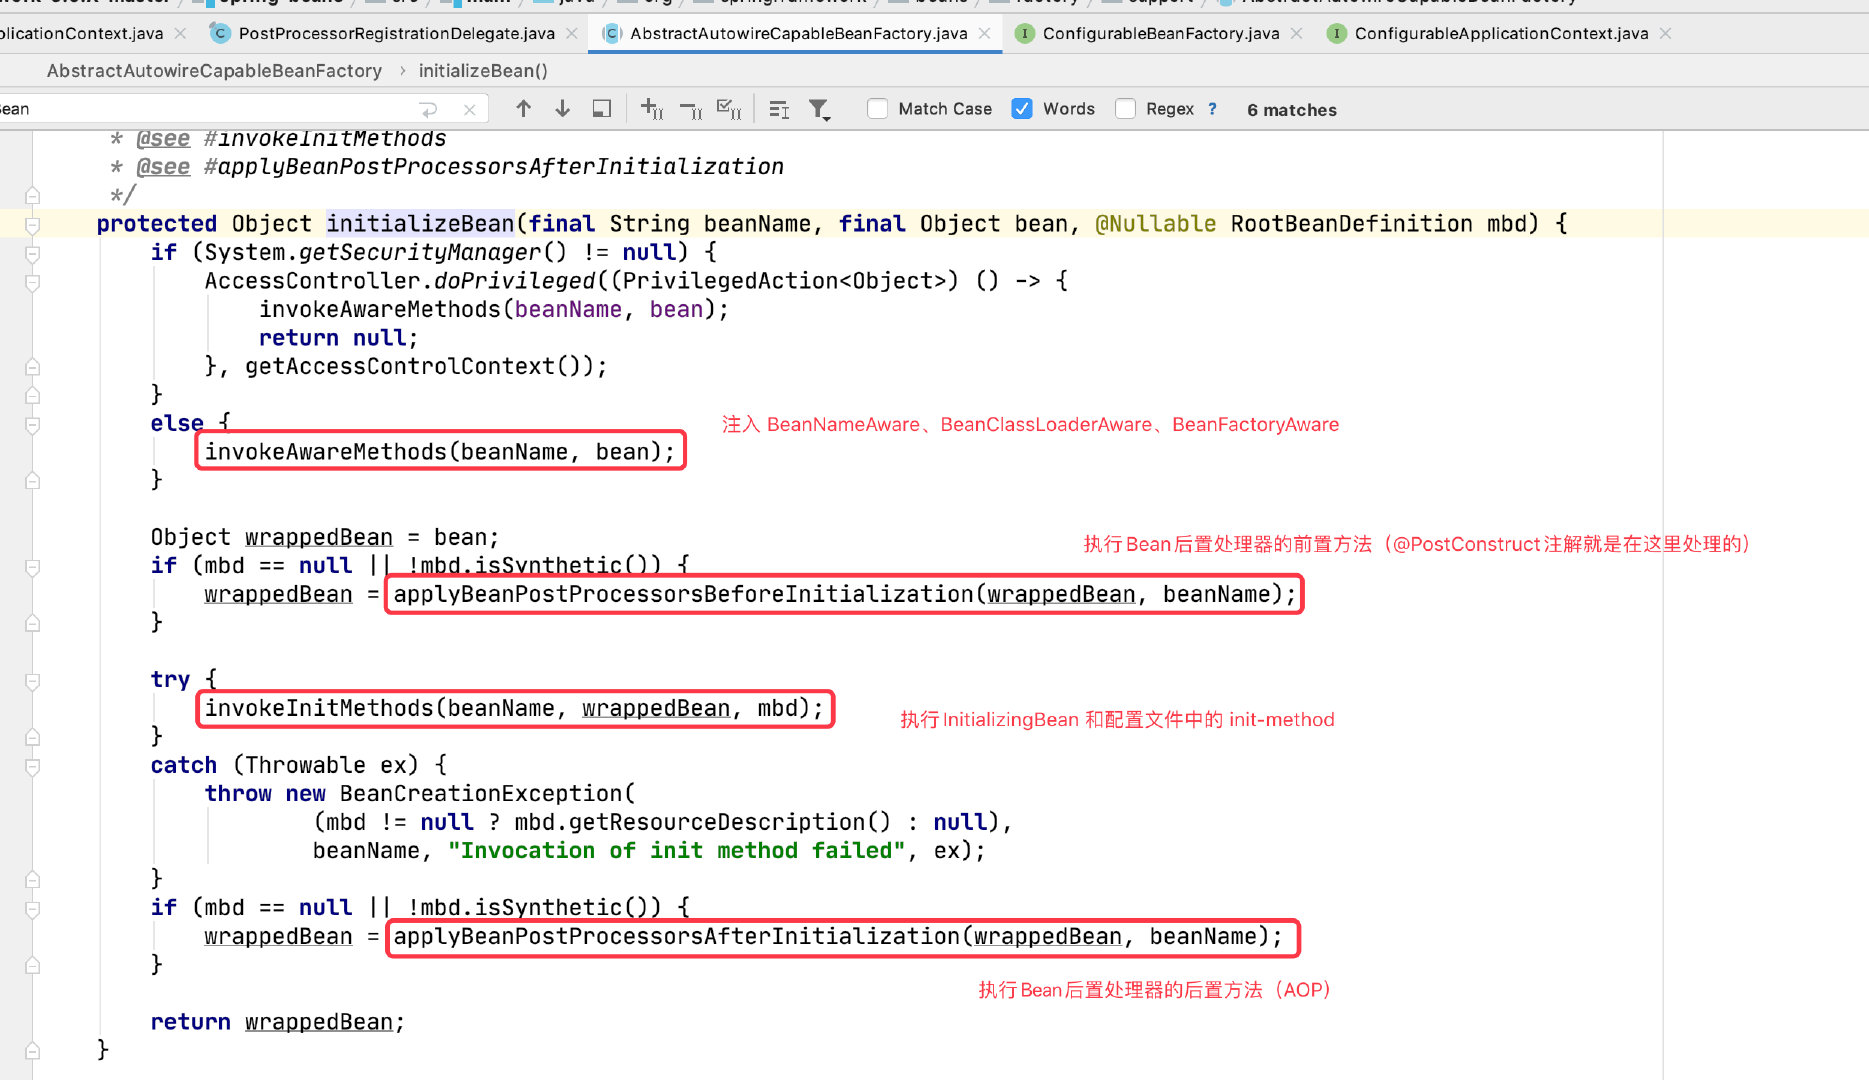Viewport: 1869px width, 1080px height.
Task: Collapse the initializeBean method fold marker
Action: (x=32, y=224)
